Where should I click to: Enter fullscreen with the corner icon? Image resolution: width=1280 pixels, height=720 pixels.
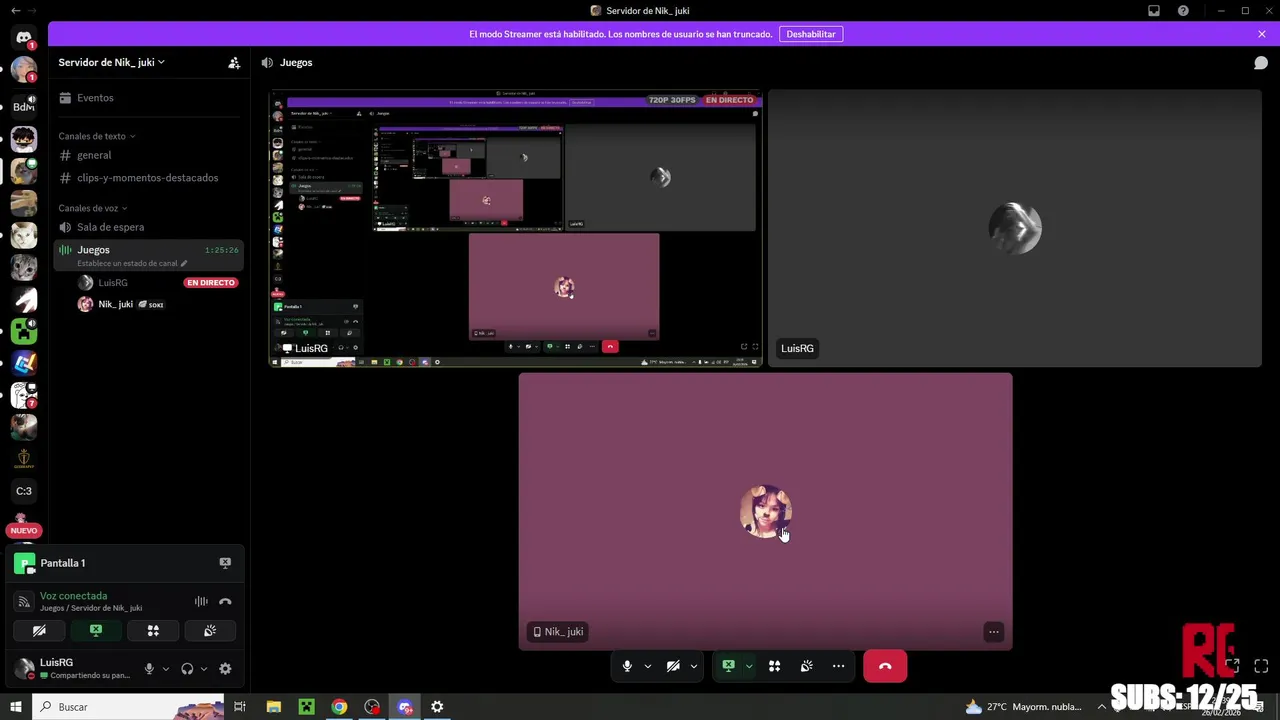pyautogui.click(x=1261, y=666)
